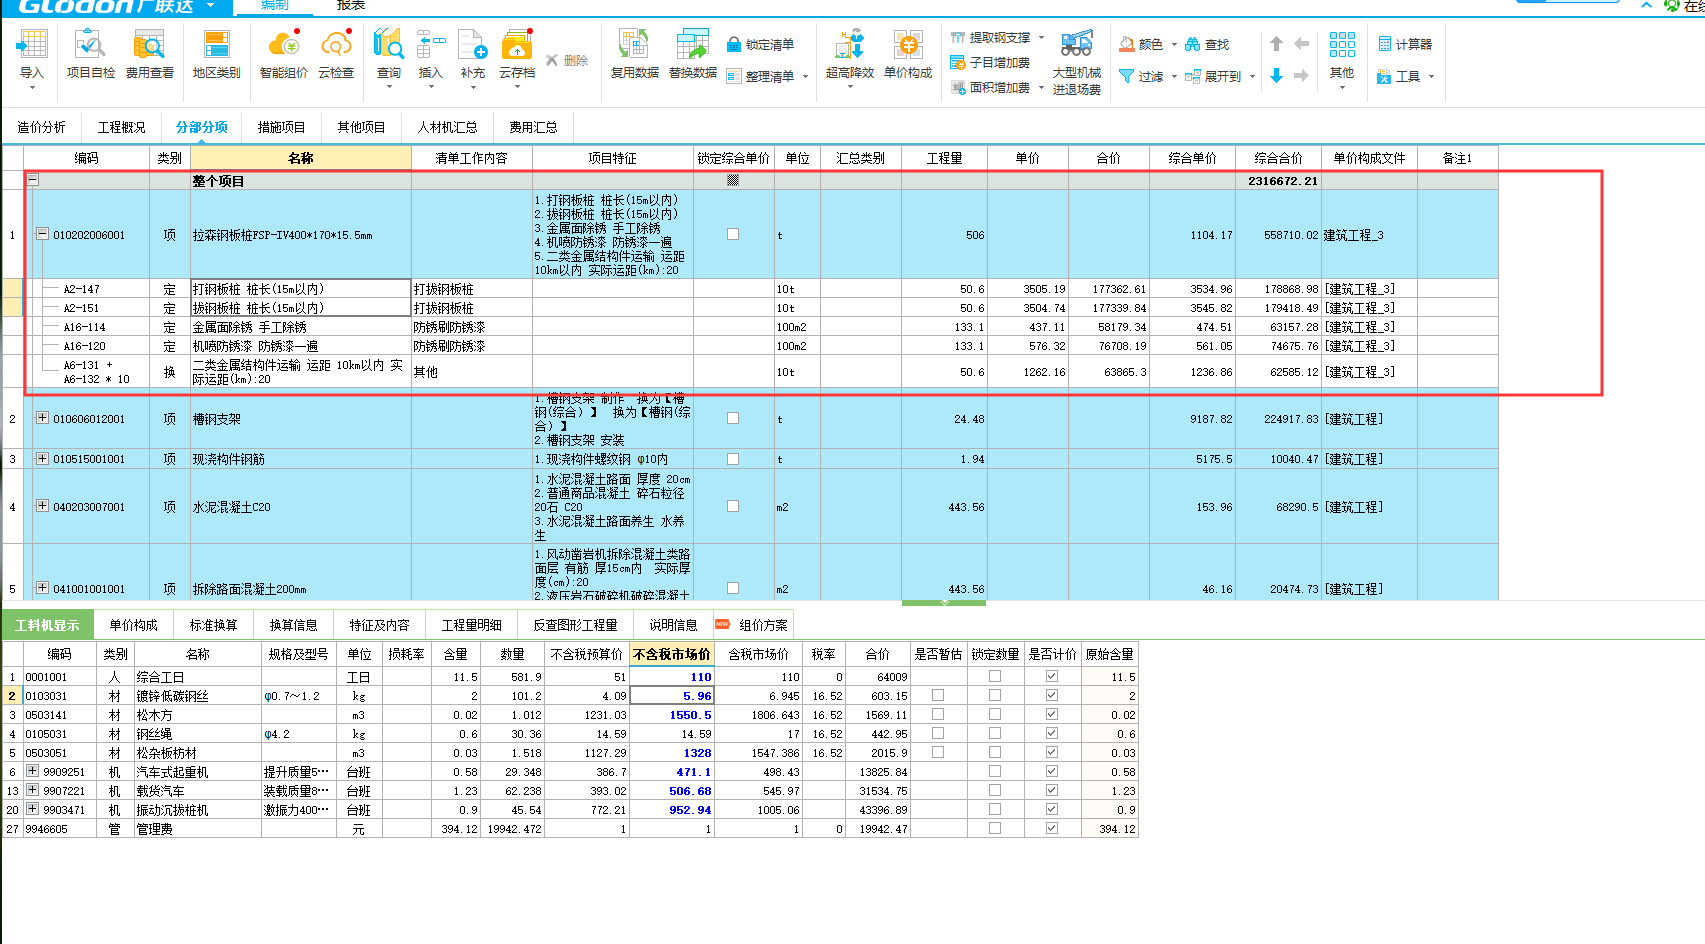Collapse the ribbon with top-right chevron
1705x944 pixels.
click(x=1646, y=5)
